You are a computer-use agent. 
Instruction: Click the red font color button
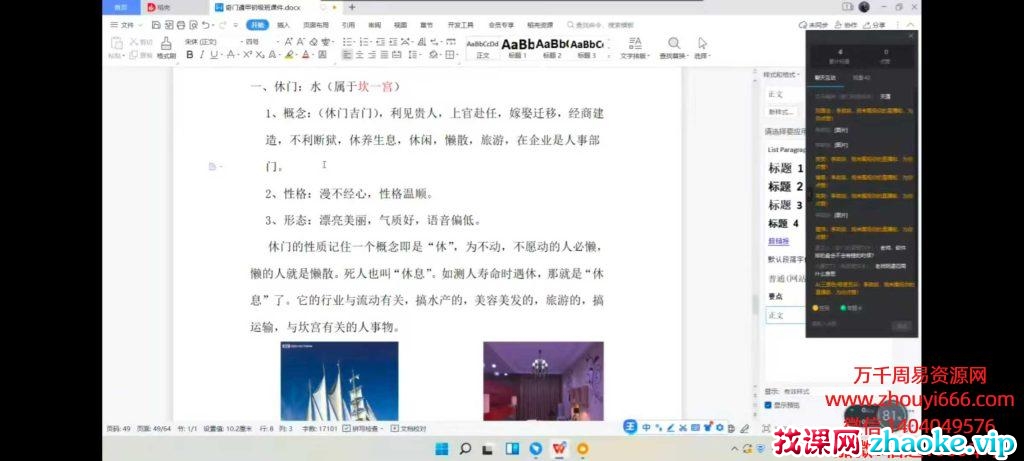pyautogui.click(x=307, y=55)
